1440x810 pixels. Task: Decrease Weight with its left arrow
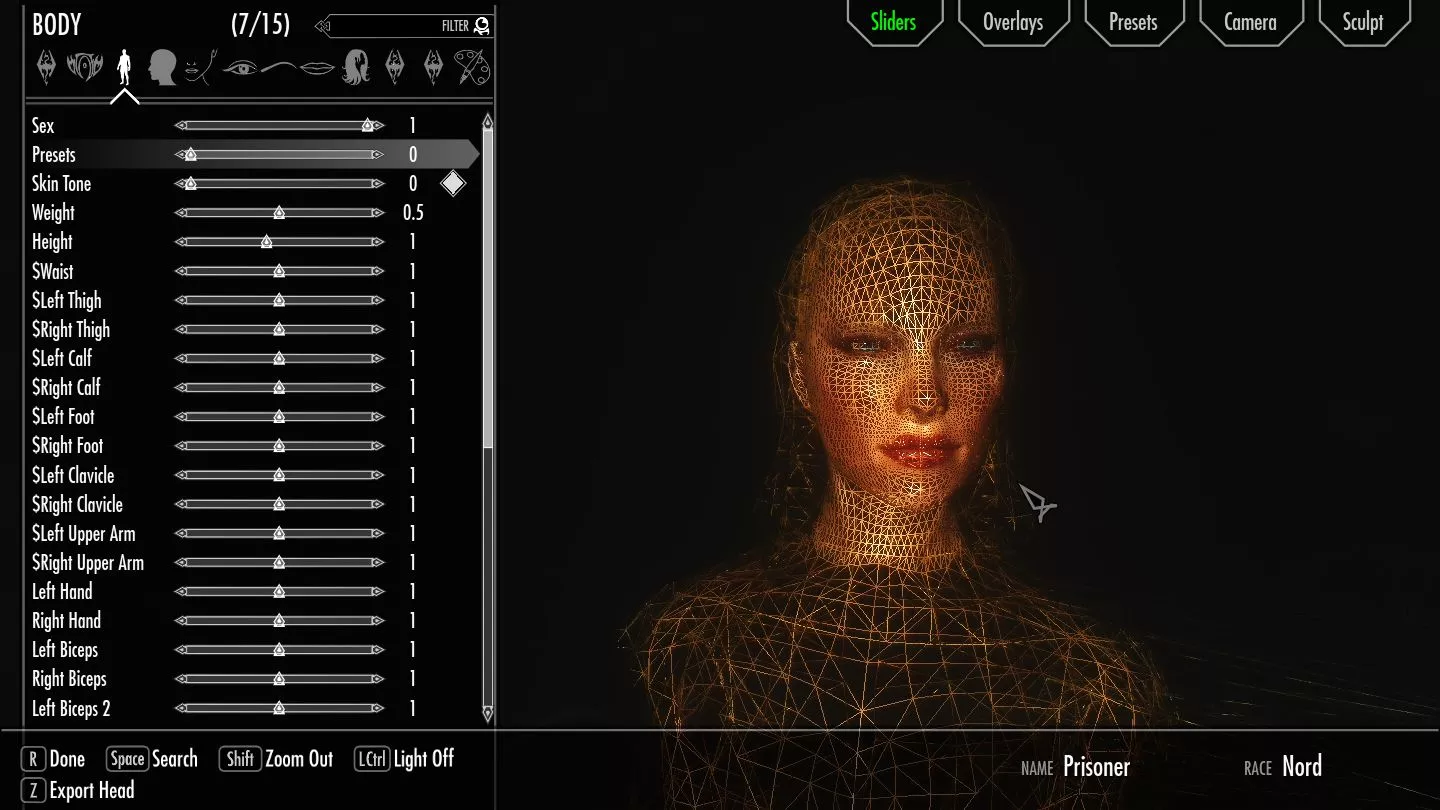[x=179, y=213]
